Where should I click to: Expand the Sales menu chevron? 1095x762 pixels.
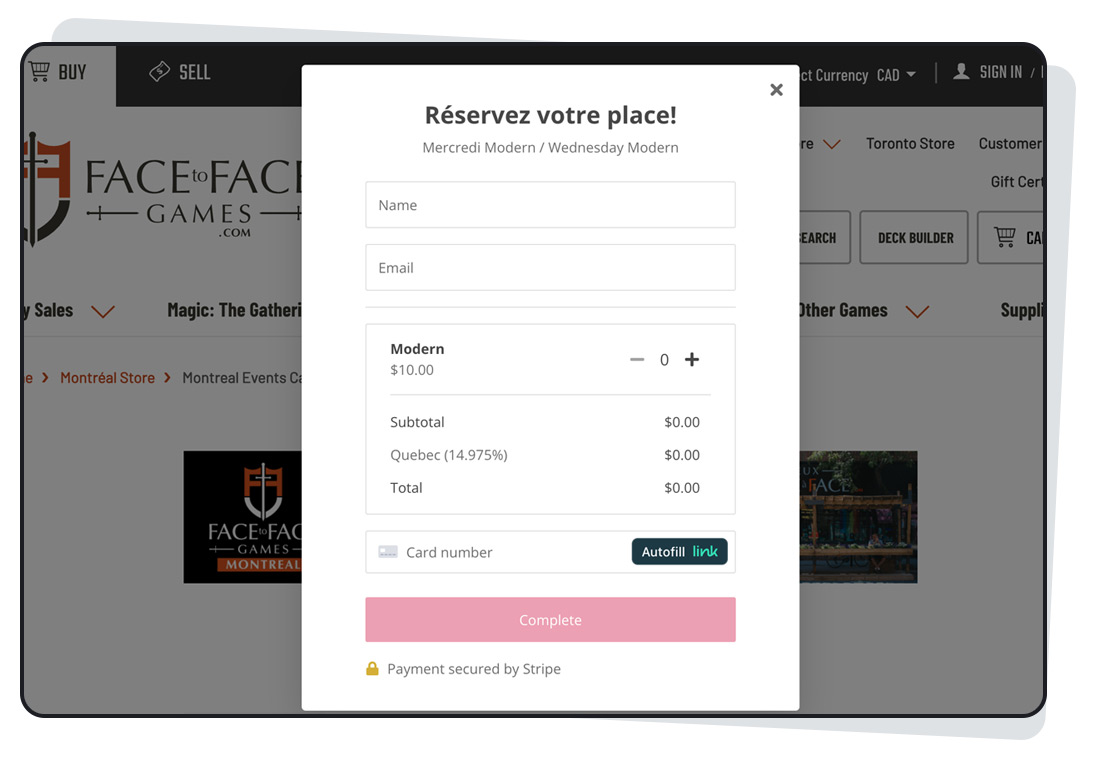103,312
